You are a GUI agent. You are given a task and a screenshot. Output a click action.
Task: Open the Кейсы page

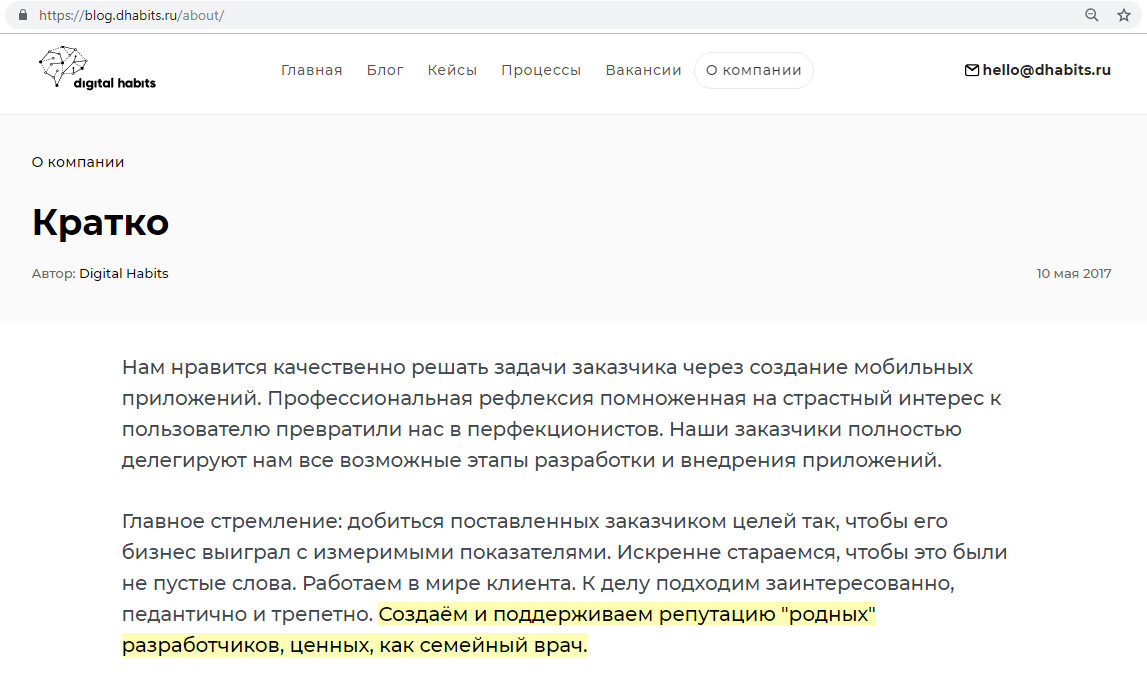click(452, 70)
